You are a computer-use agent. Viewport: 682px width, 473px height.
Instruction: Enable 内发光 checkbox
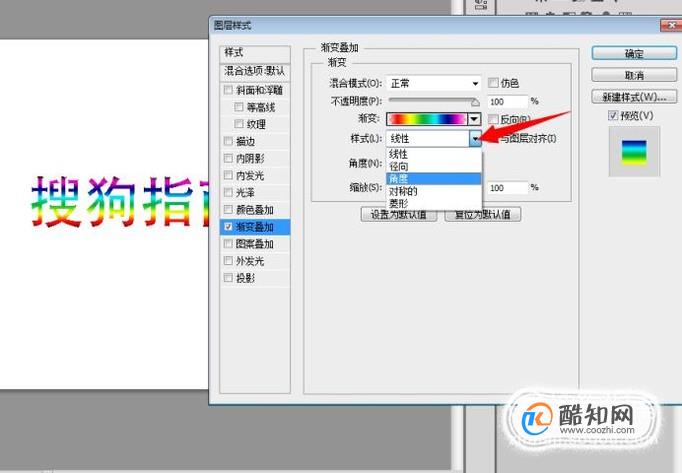point(228,175)
